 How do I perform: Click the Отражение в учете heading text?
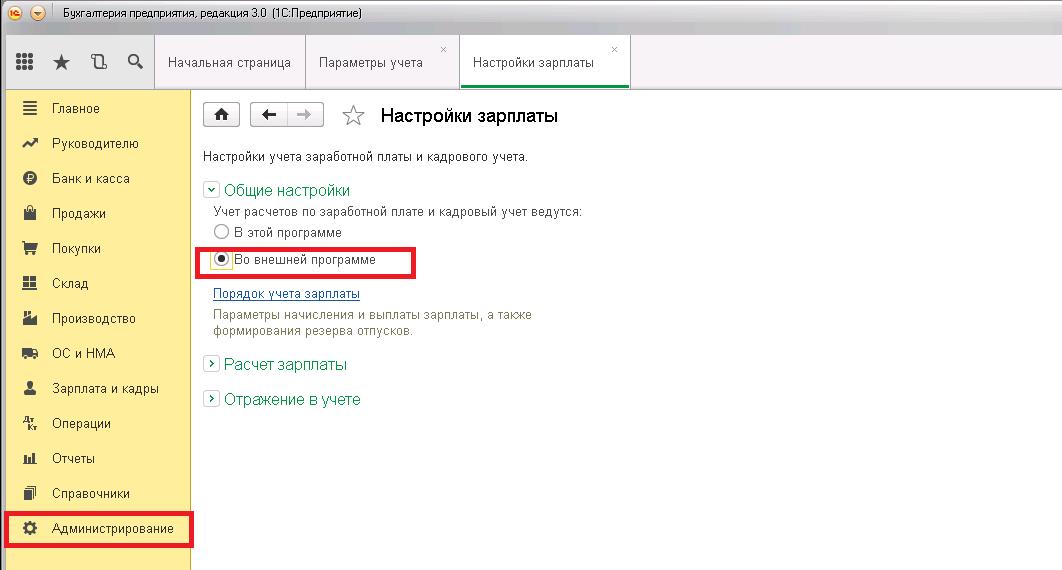click(x=292, y=399)
